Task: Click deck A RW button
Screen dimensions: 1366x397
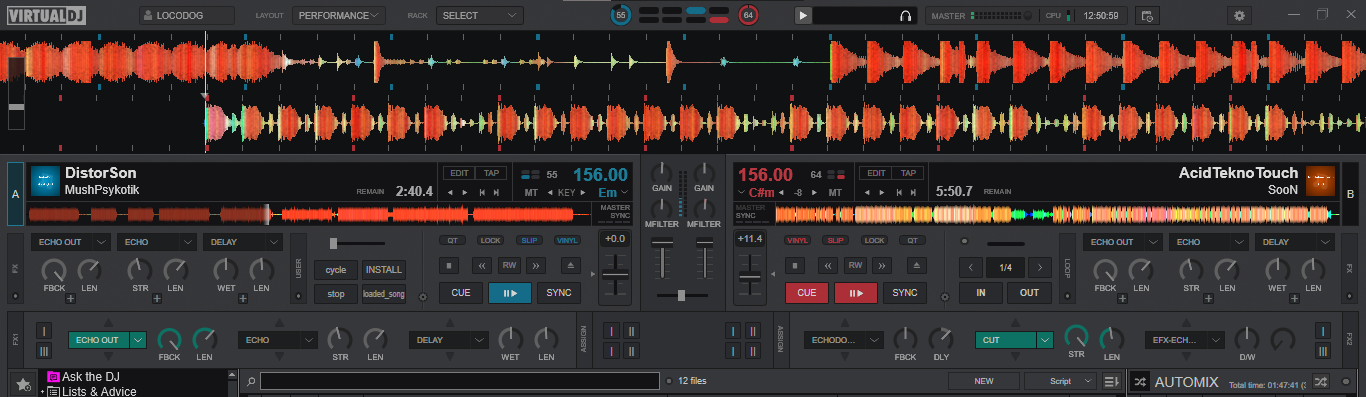Action: pos(509,265)
